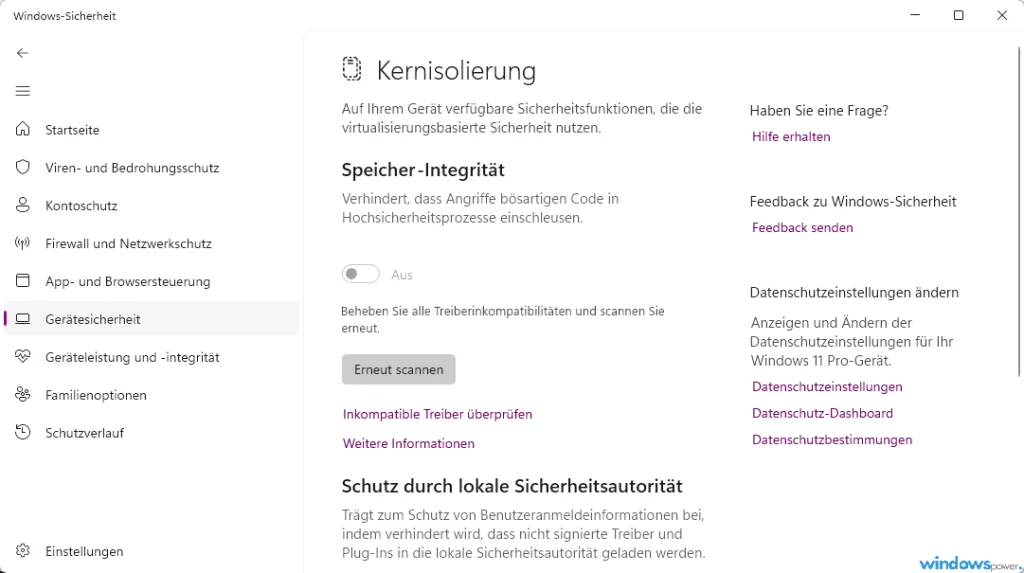Click the Schutzverlauf history clock icon

(x=22, y=433)
